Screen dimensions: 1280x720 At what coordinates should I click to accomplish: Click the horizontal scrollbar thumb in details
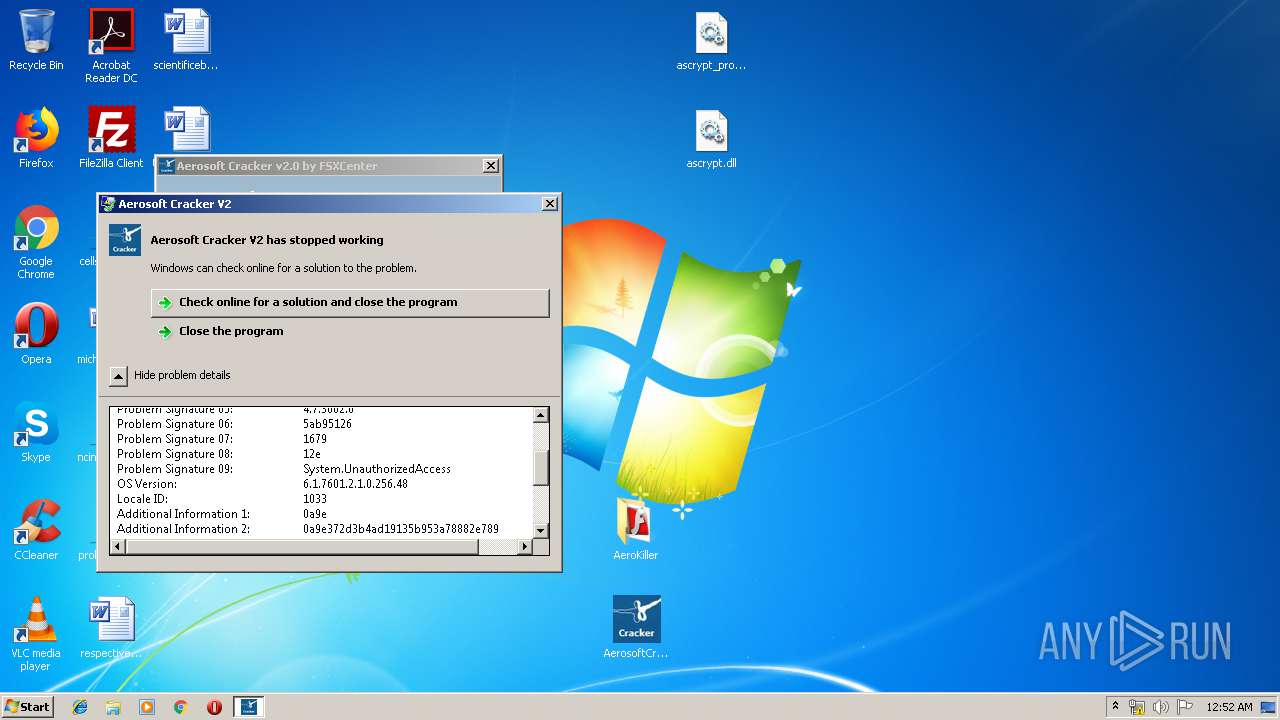[x=302, y=547]
